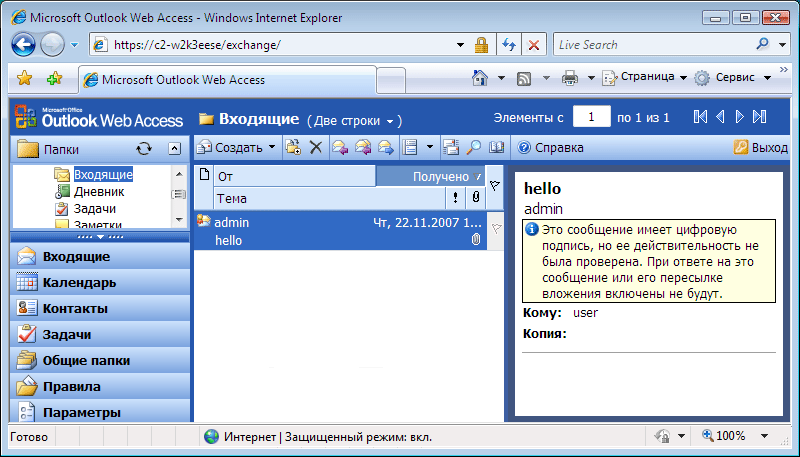Screen dimensions: 800x457
Task: Open the browser Home button
Action: [x=480, y=78]
